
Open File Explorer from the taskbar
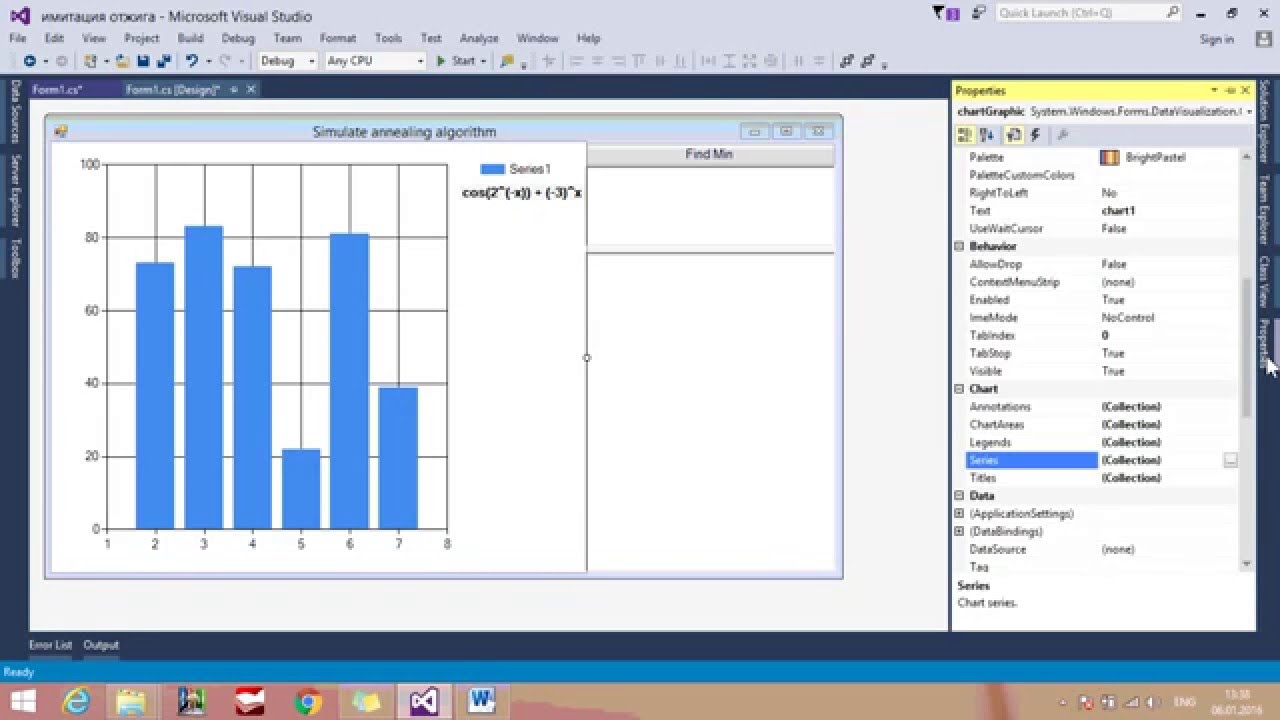point(132,701)
